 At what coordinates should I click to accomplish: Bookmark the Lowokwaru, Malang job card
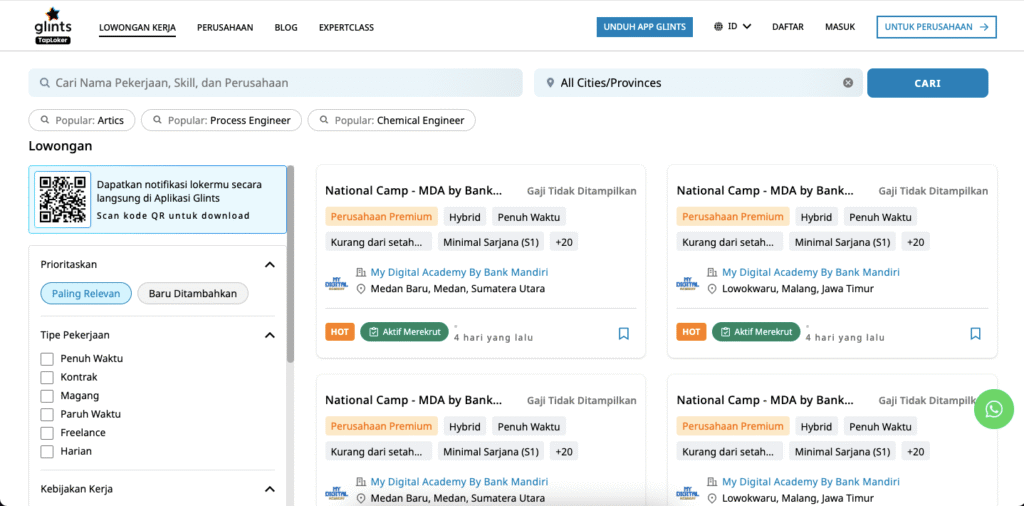coord(975,334)
